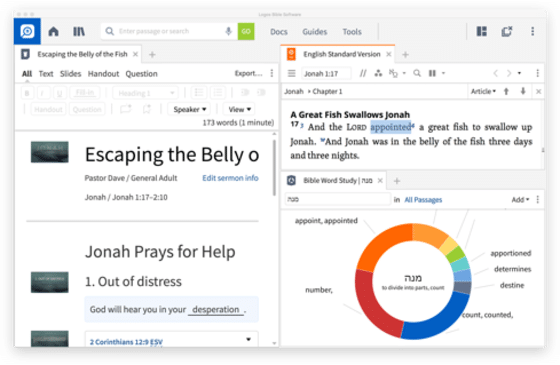
Task: Go to the Home page icon
Action: [54, 31]
